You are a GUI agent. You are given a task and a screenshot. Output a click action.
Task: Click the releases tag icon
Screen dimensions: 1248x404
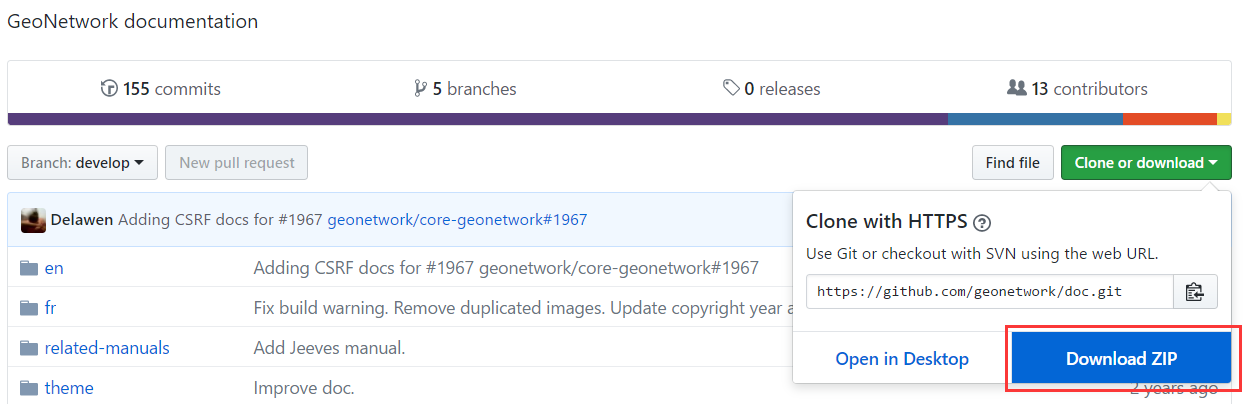(x=731, y=89)
